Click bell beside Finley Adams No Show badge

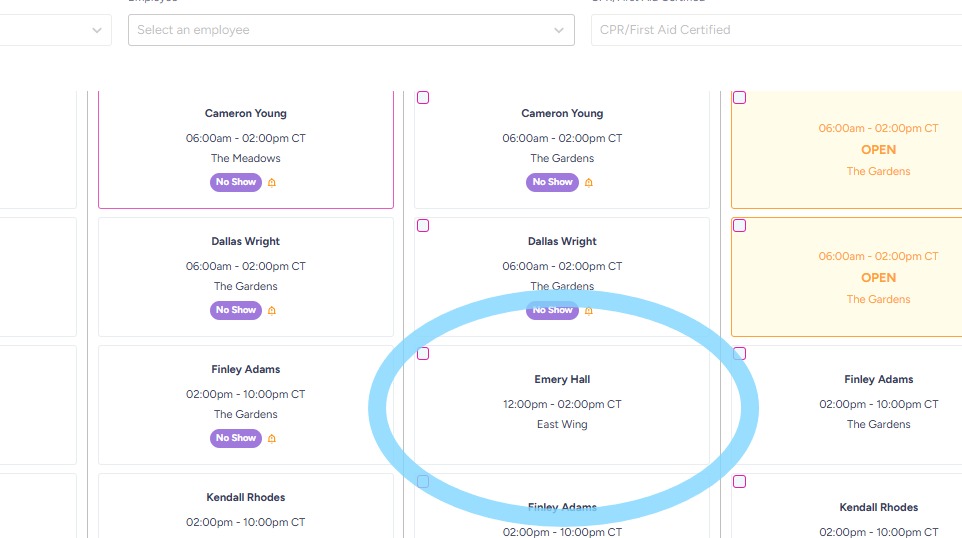[x=272, y=439]
